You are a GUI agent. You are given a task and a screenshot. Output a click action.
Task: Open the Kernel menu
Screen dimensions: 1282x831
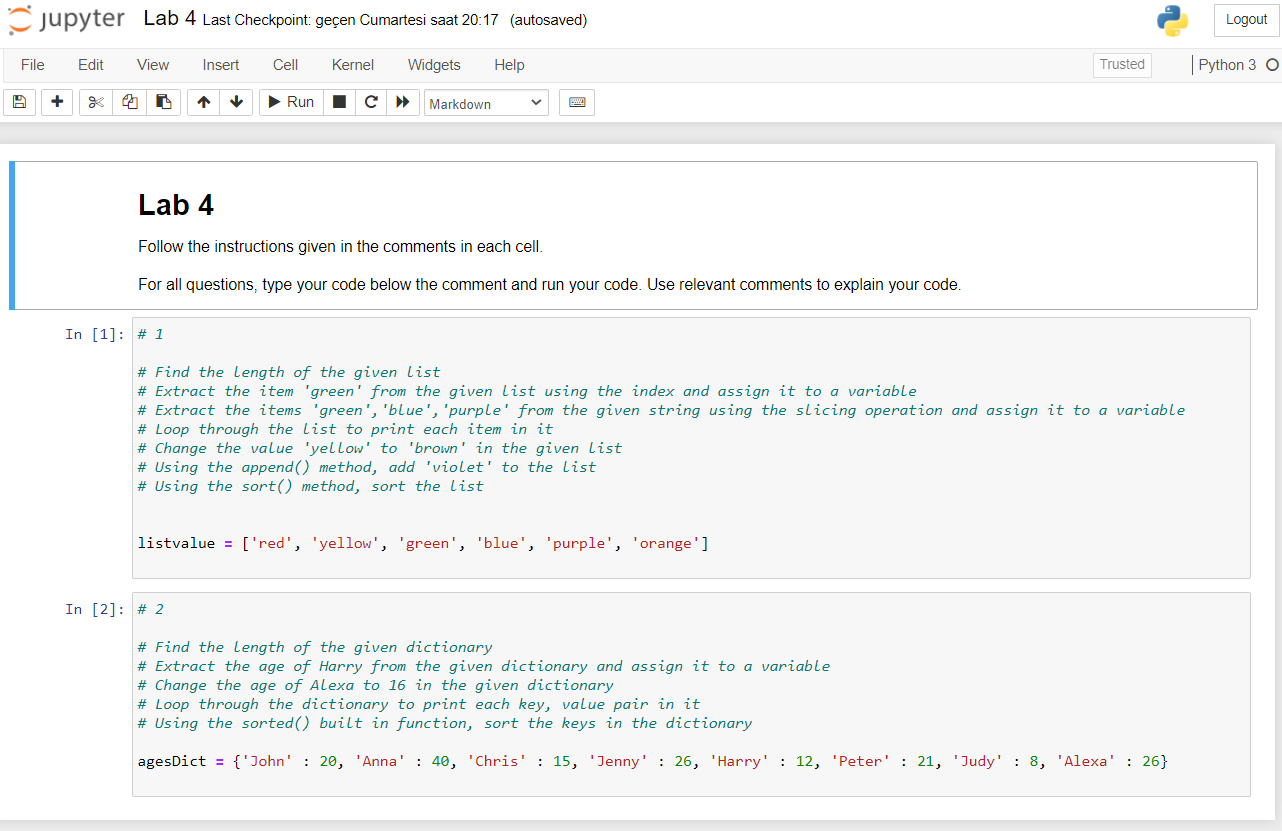pyautogui.click(x=352, y=64)
